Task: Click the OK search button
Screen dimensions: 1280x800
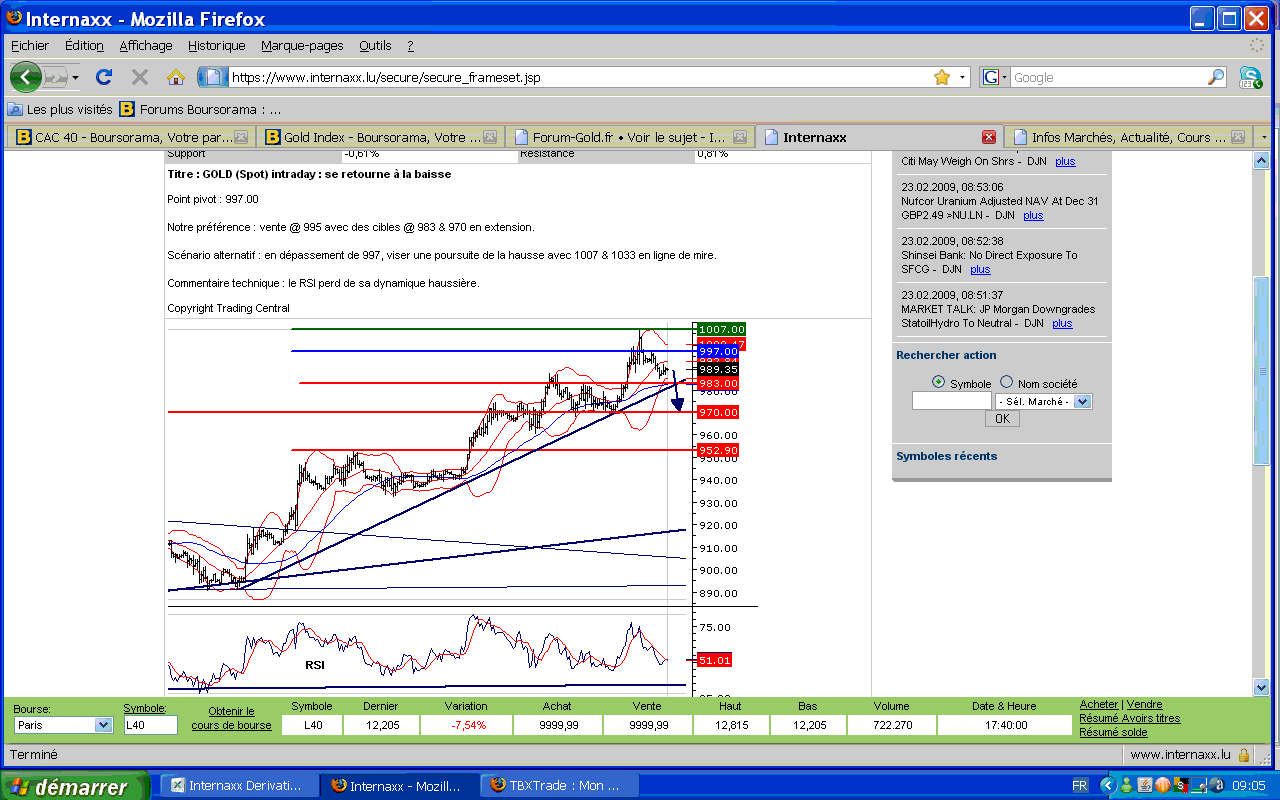Action: point(1002,419)
